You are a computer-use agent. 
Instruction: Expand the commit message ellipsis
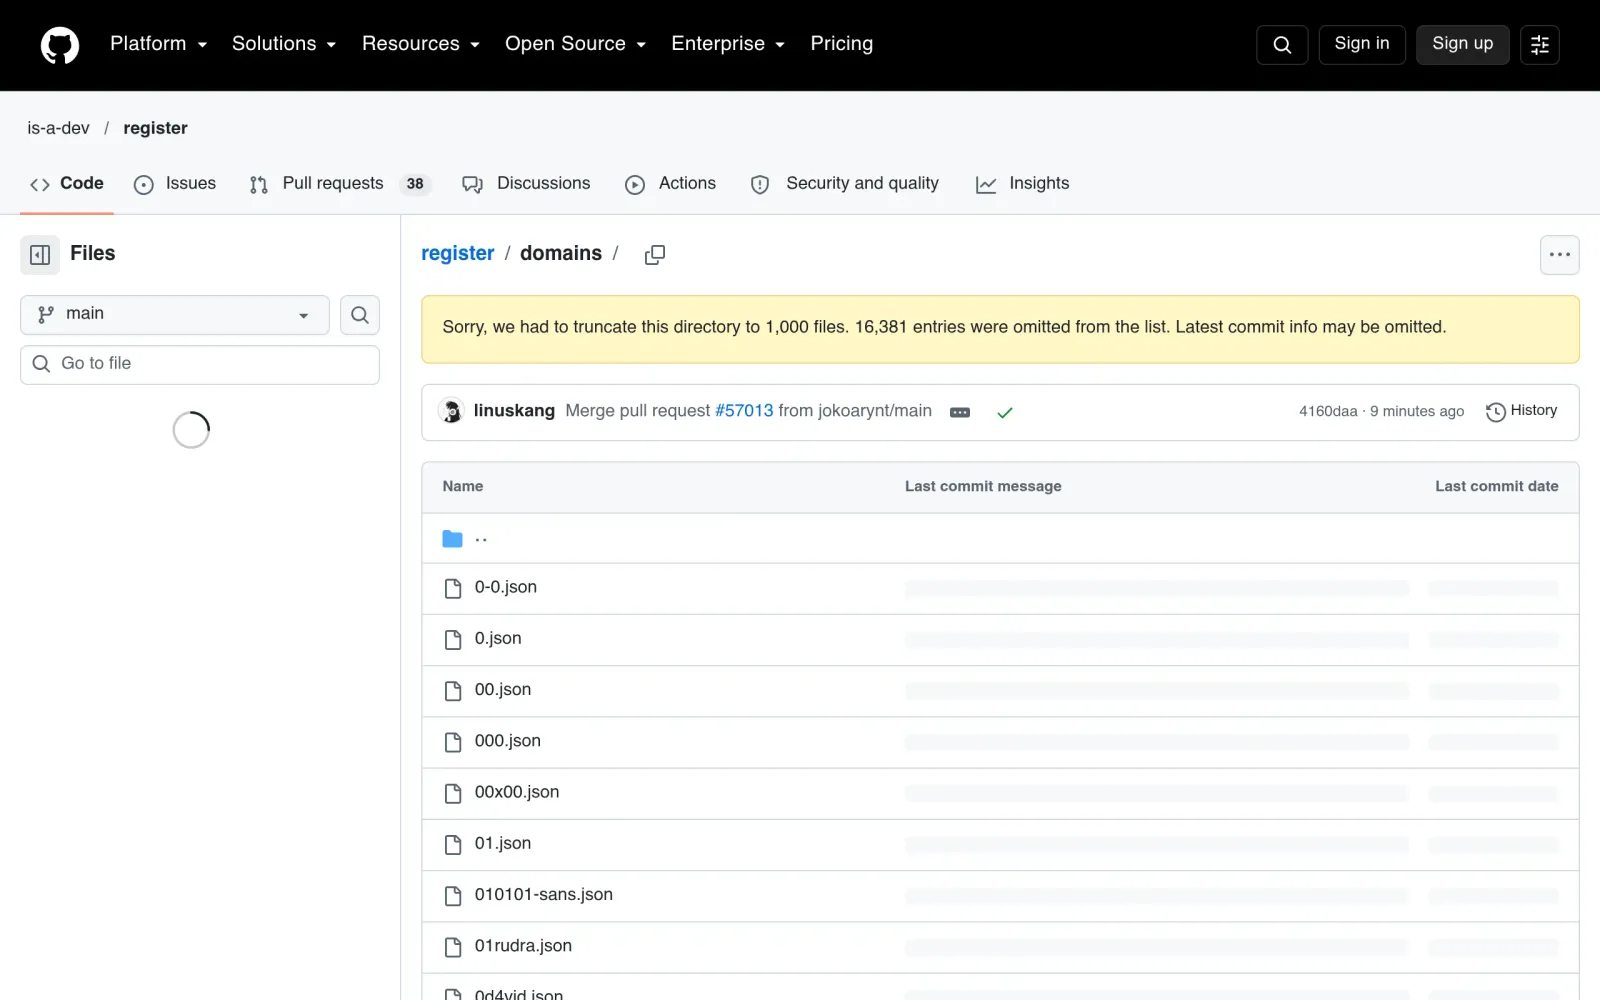[960, 412]
